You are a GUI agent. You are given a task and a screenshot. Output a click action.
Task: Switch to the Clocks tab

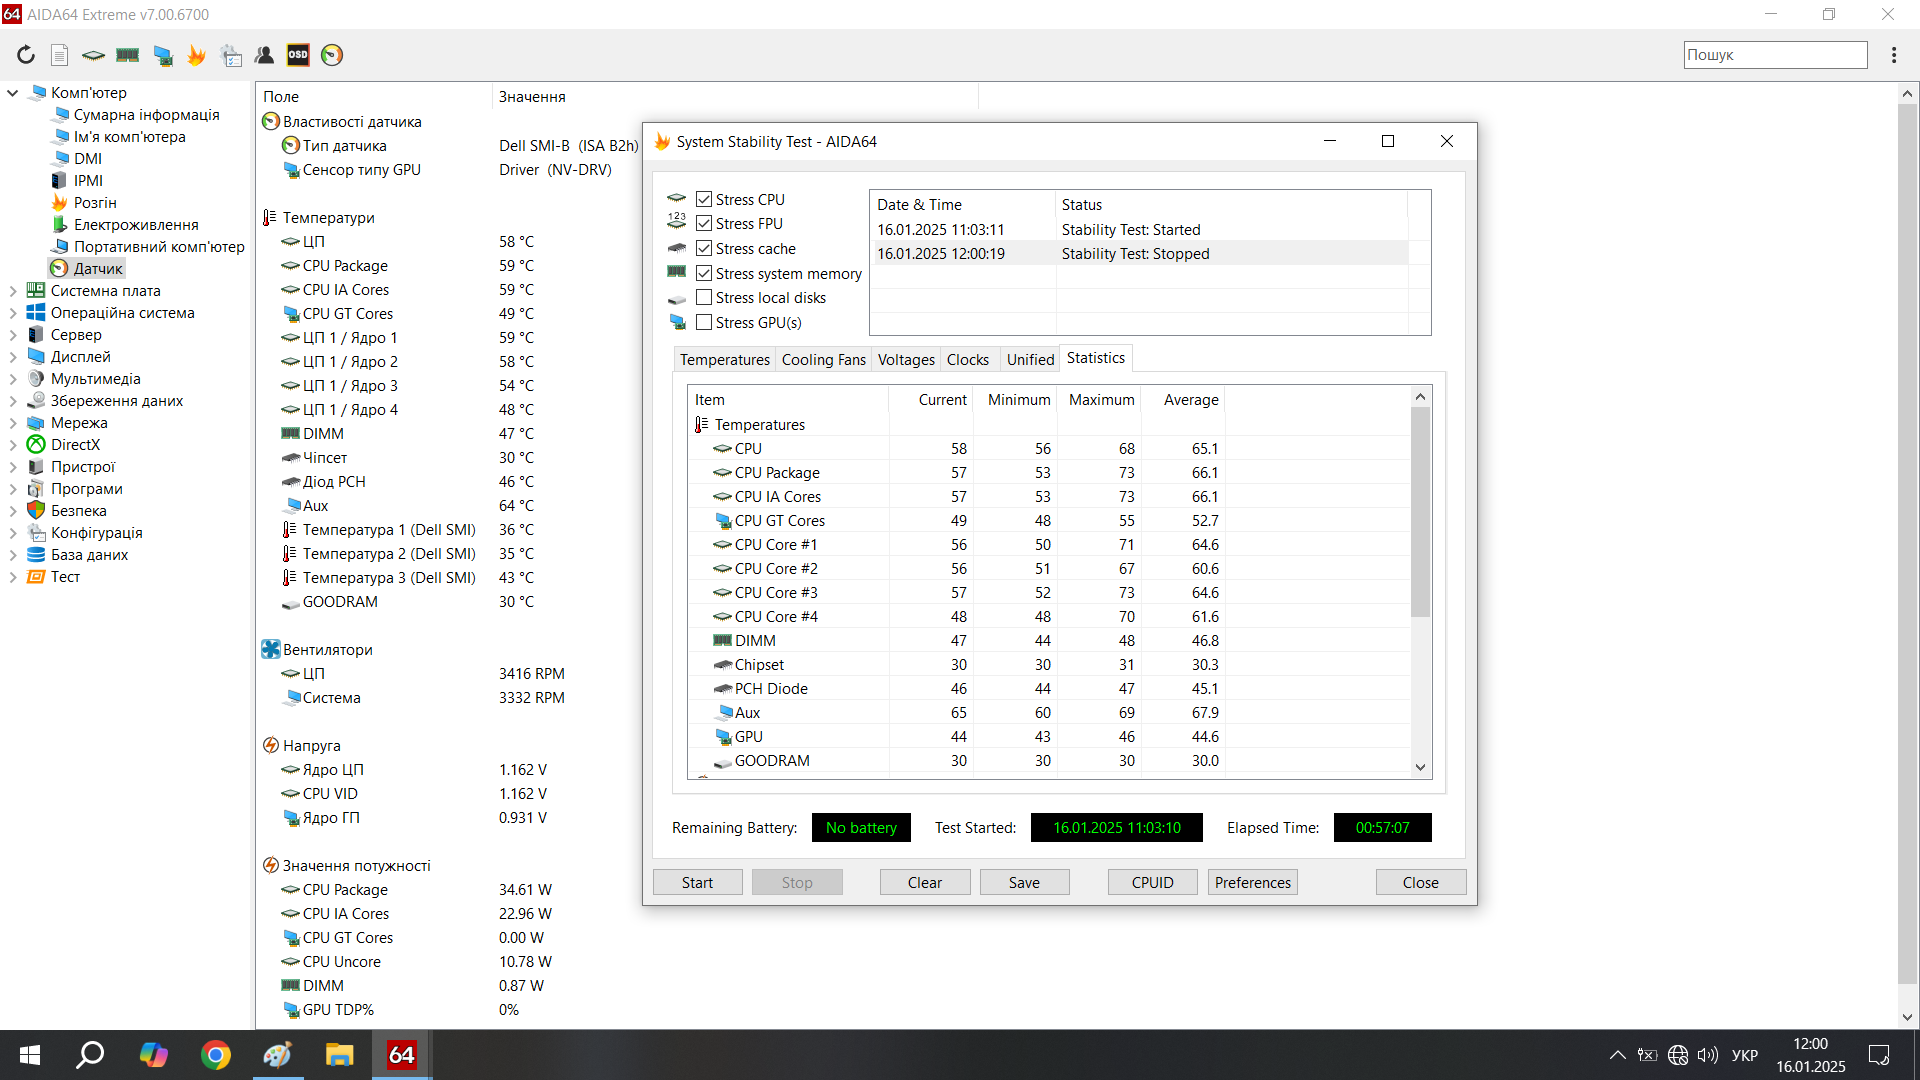tap(967, 360)
